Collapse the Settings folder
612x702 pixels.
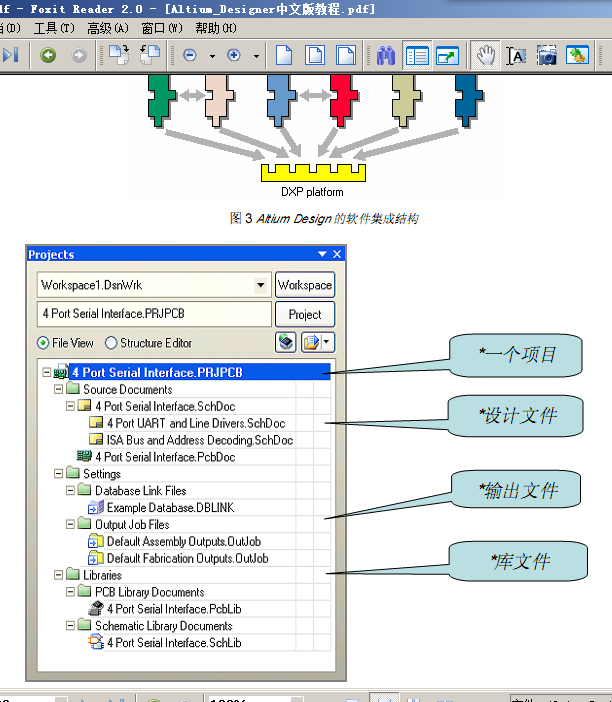(x=58, y=473)
